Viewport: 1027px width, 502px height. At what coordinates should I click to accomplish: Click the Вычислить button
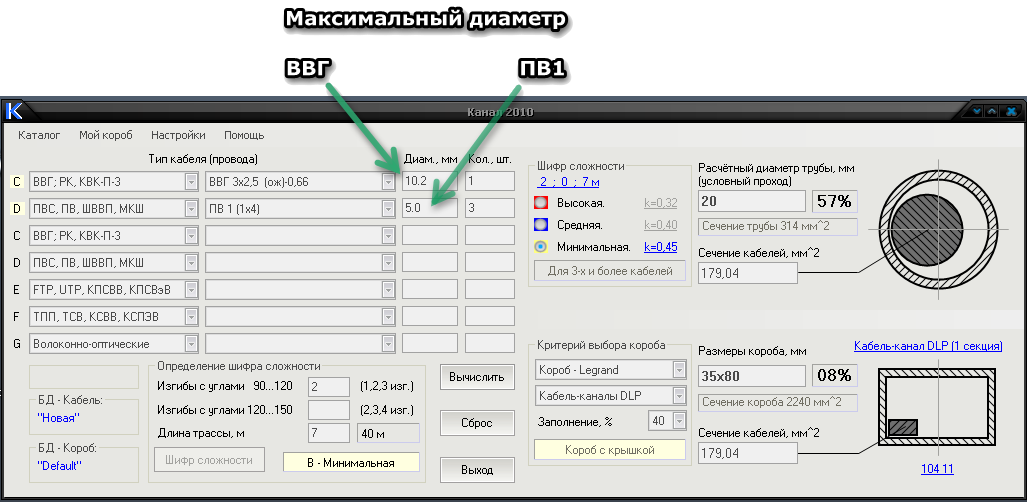tap(477, 377)
